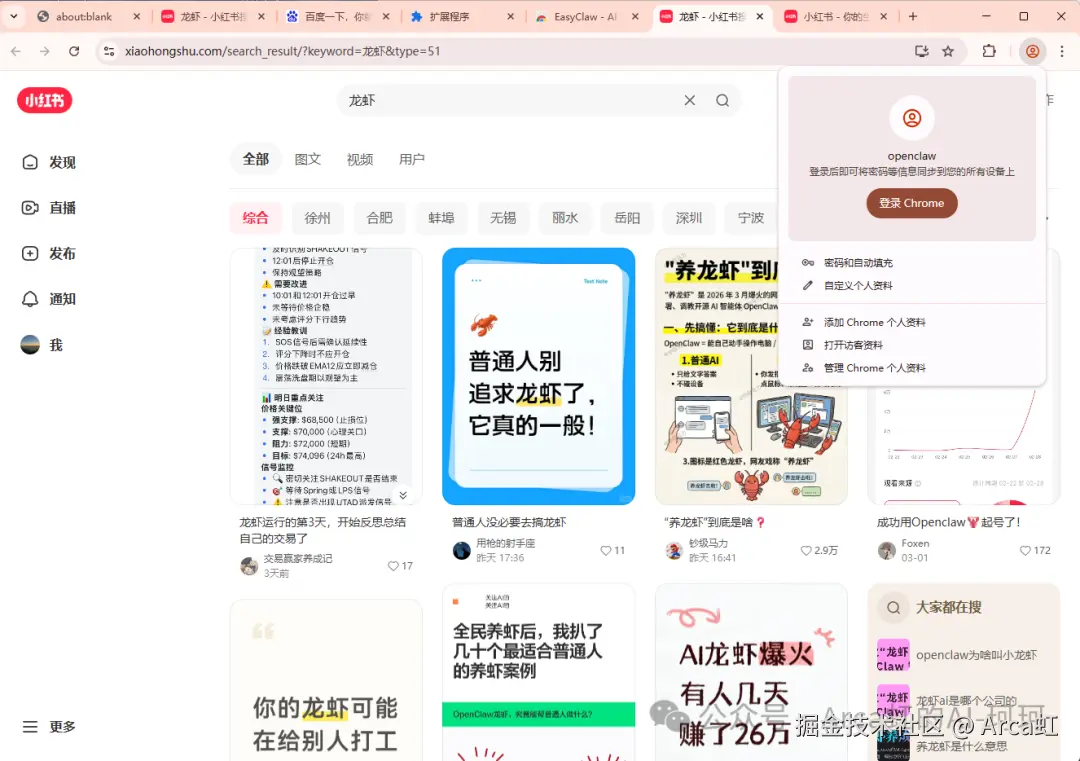
Task: Clear the search box with the X
Action: click(x=689, y=101)
